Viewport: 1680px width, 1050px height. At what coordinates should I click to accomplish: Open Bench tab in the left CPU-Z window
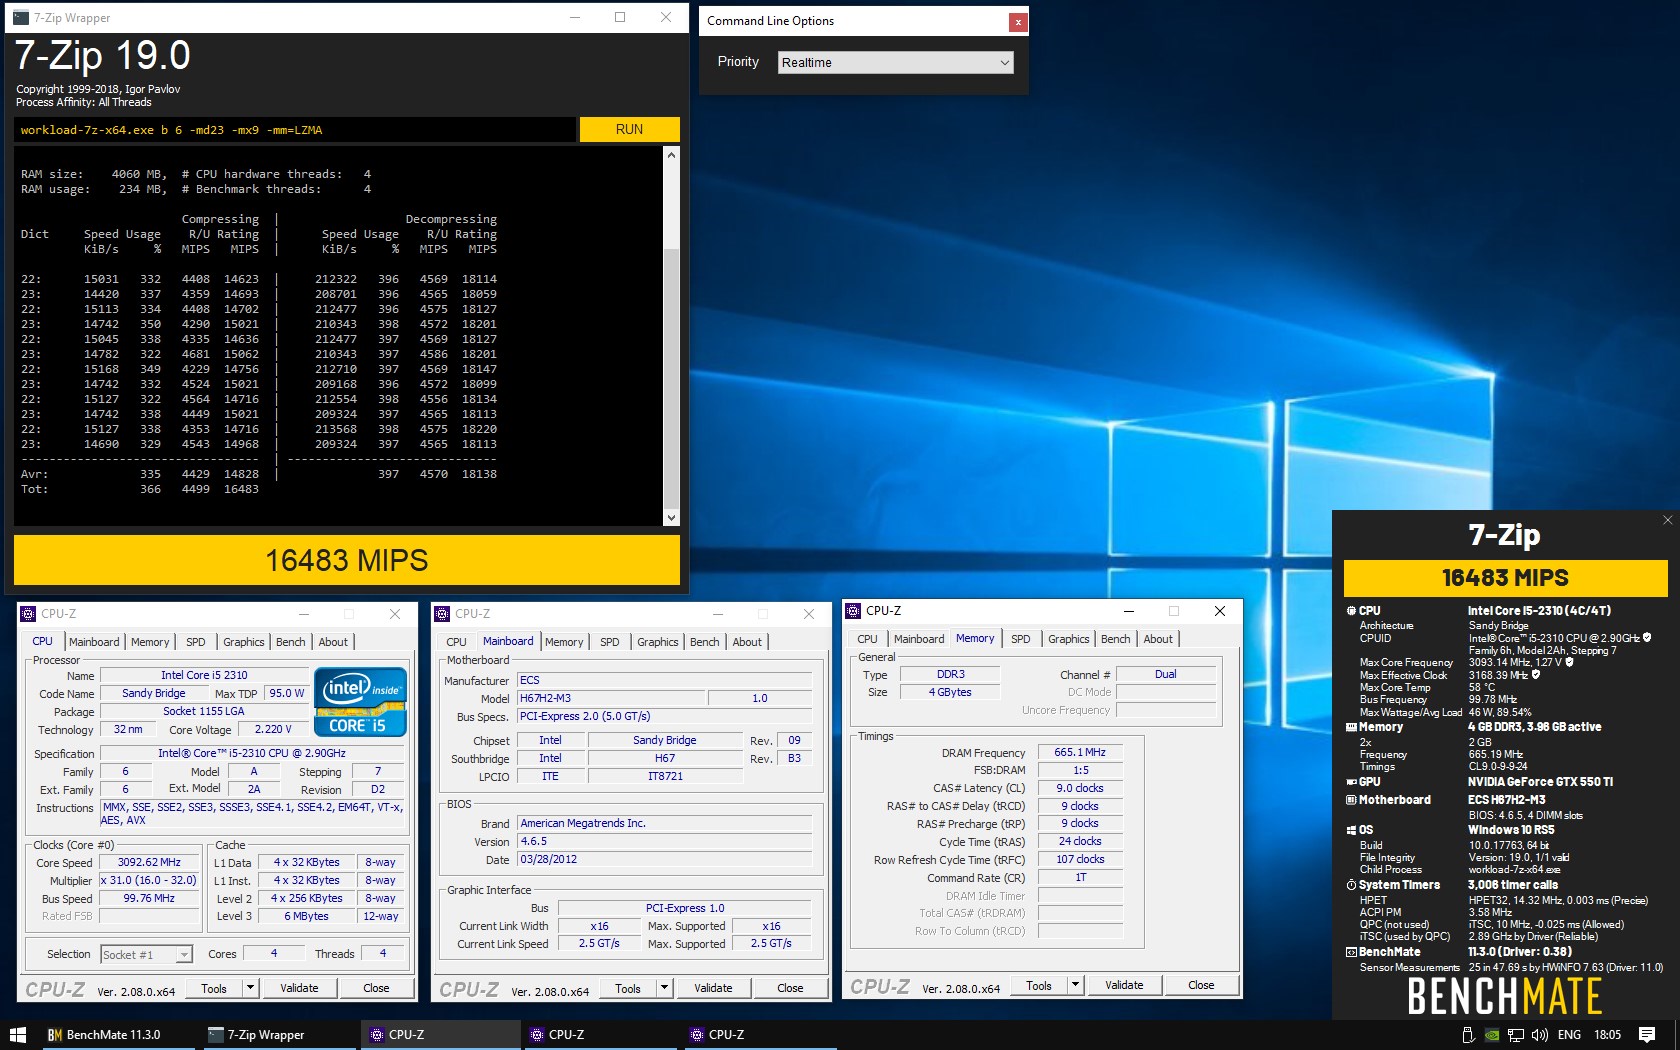tap(291, 642)
